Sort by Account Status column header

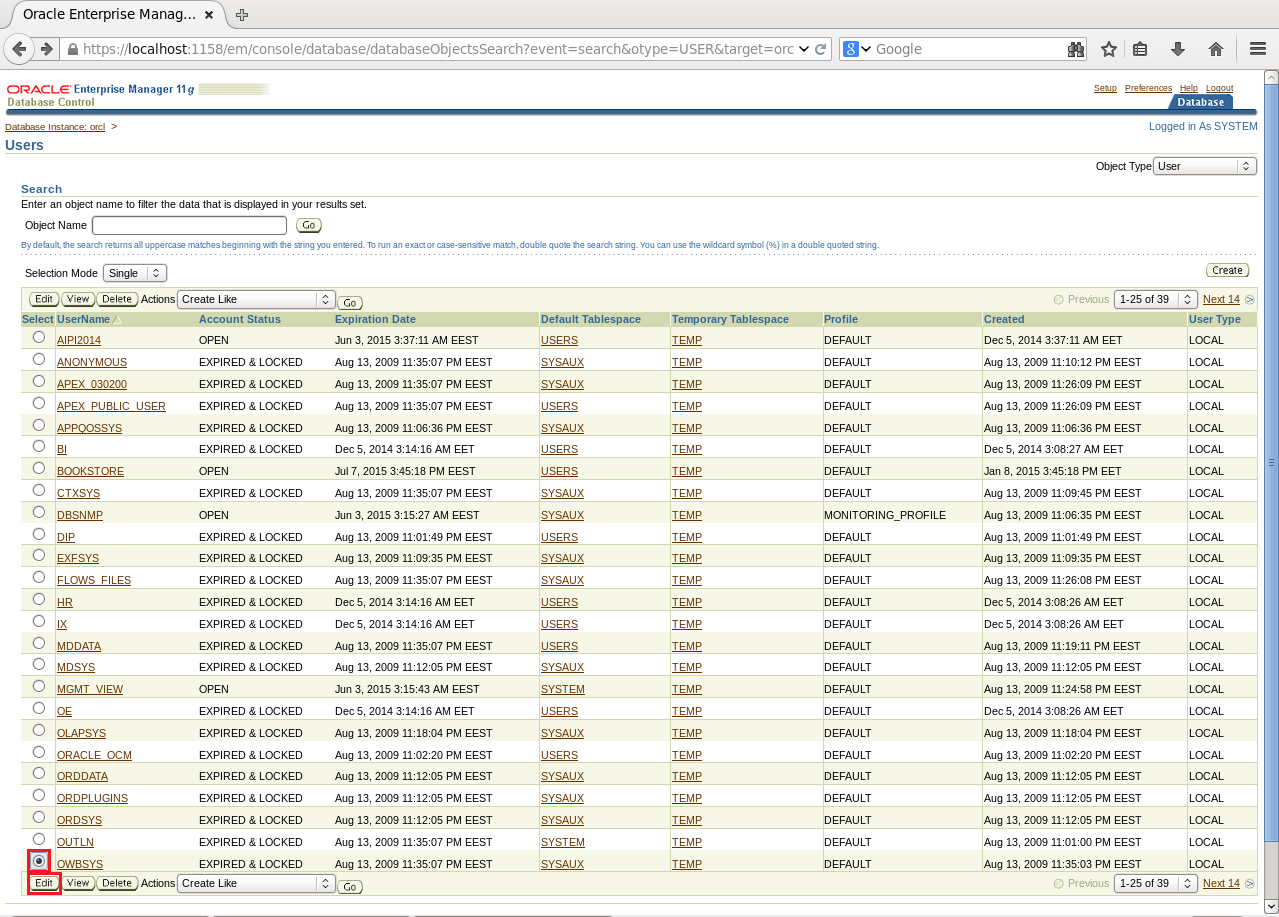[240, 319]
